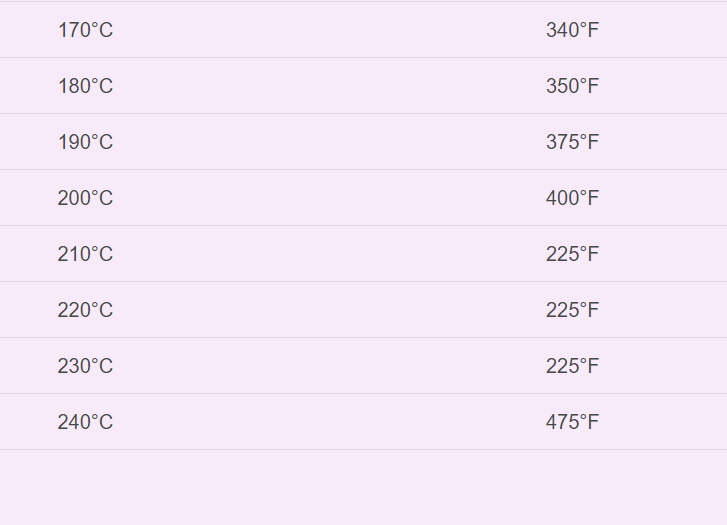Select the 340°F value
The width and height of the screenshot is (727, 525).
pyautogui.click(x=572, y=30)
